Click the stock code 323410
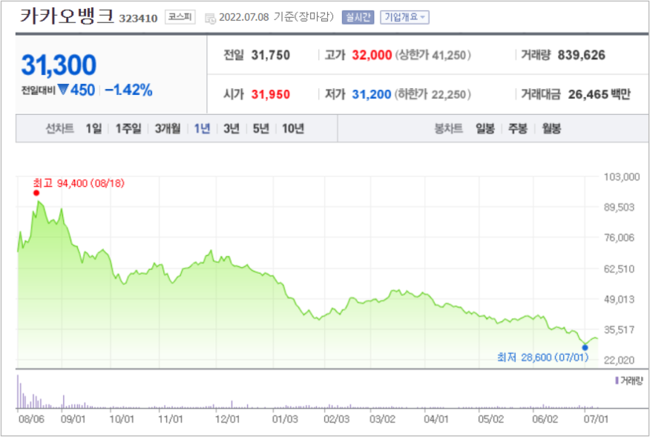The width and height of the screenshot is (650, 437). pyautogui.click(x=138, y=18)
